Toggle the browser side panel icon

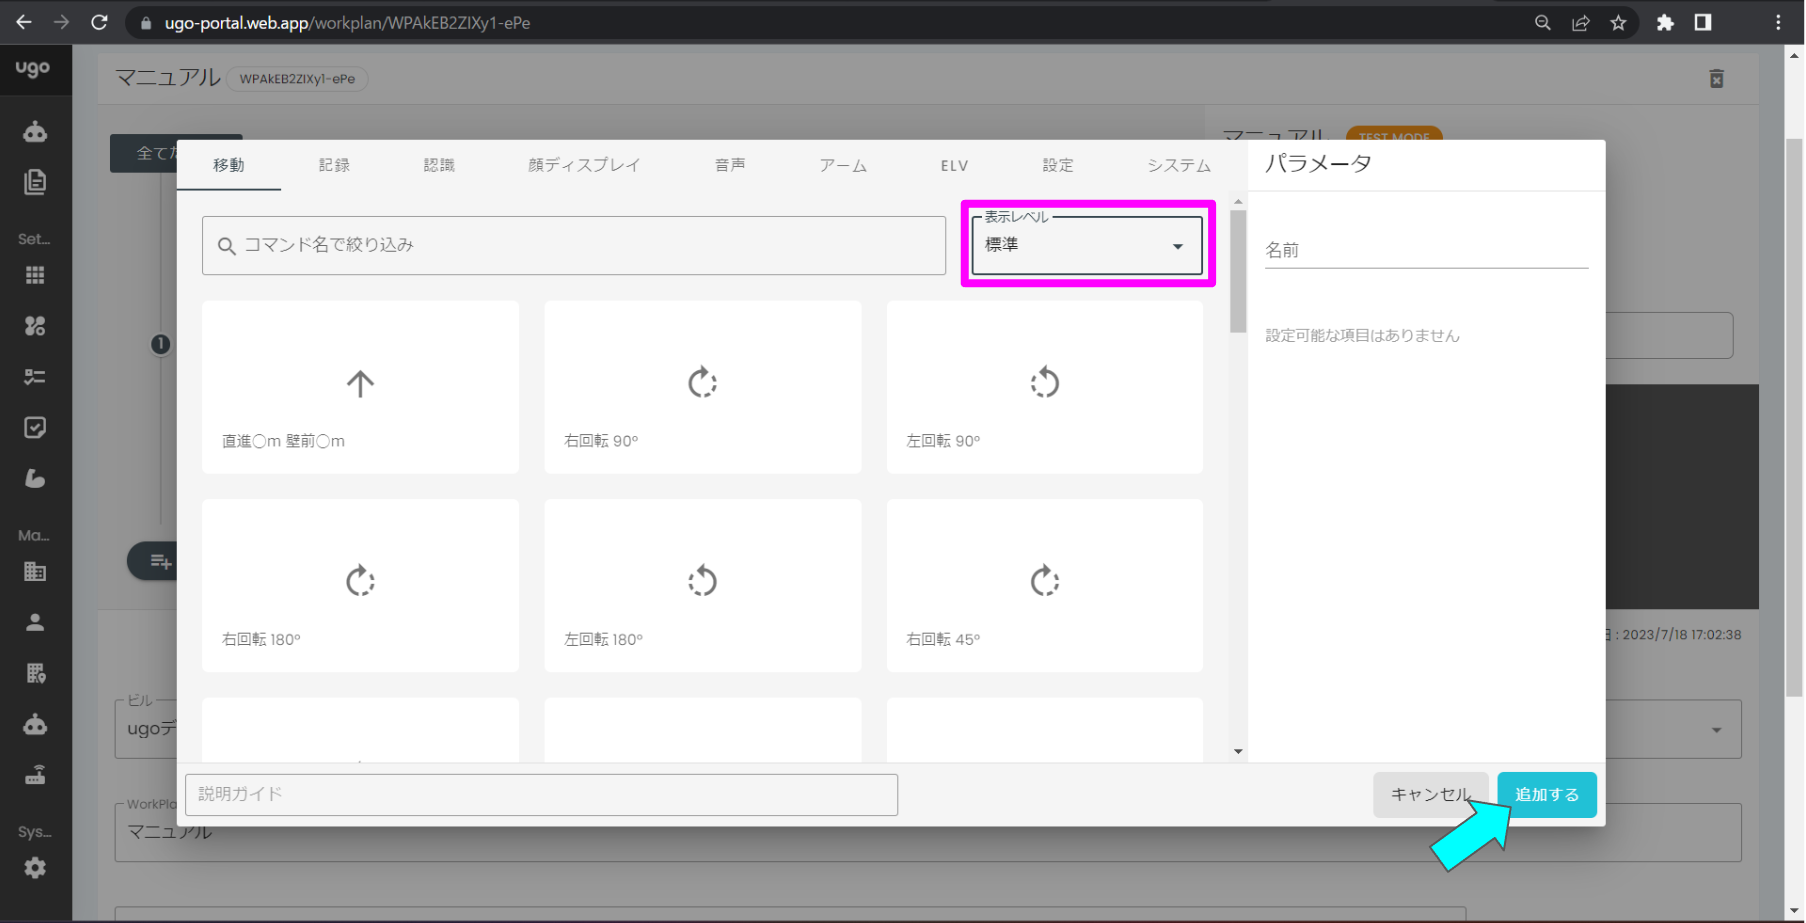point(1703,22)
